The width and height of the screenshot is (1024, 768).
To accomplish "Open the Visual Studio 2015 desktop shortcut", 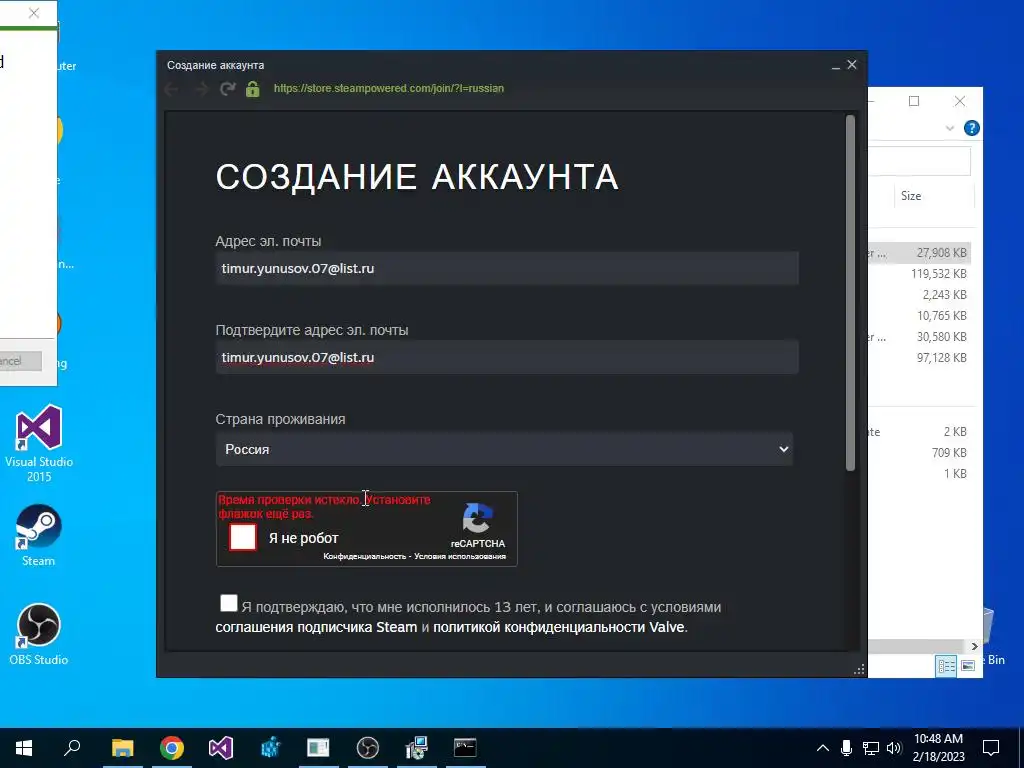I will click(39, 443).
